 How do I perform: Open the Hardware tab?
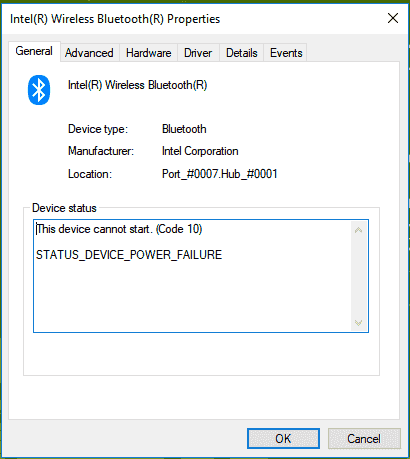pyautogui.click(x=149, y=53)
